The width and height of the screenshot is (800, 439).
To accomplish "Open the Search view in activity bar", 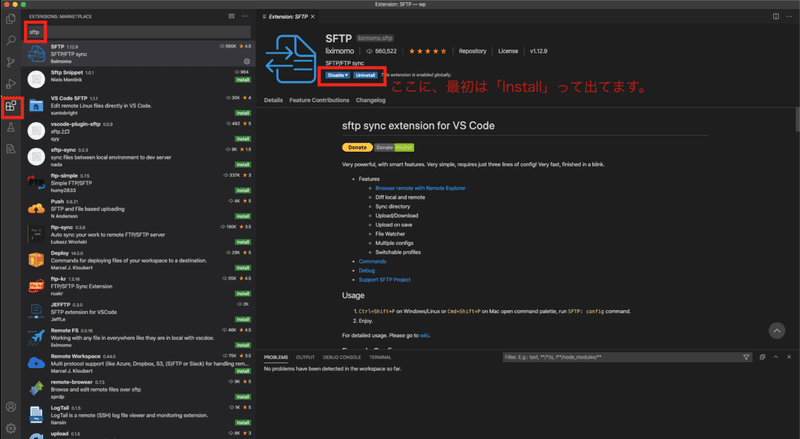I will [11, 41].
